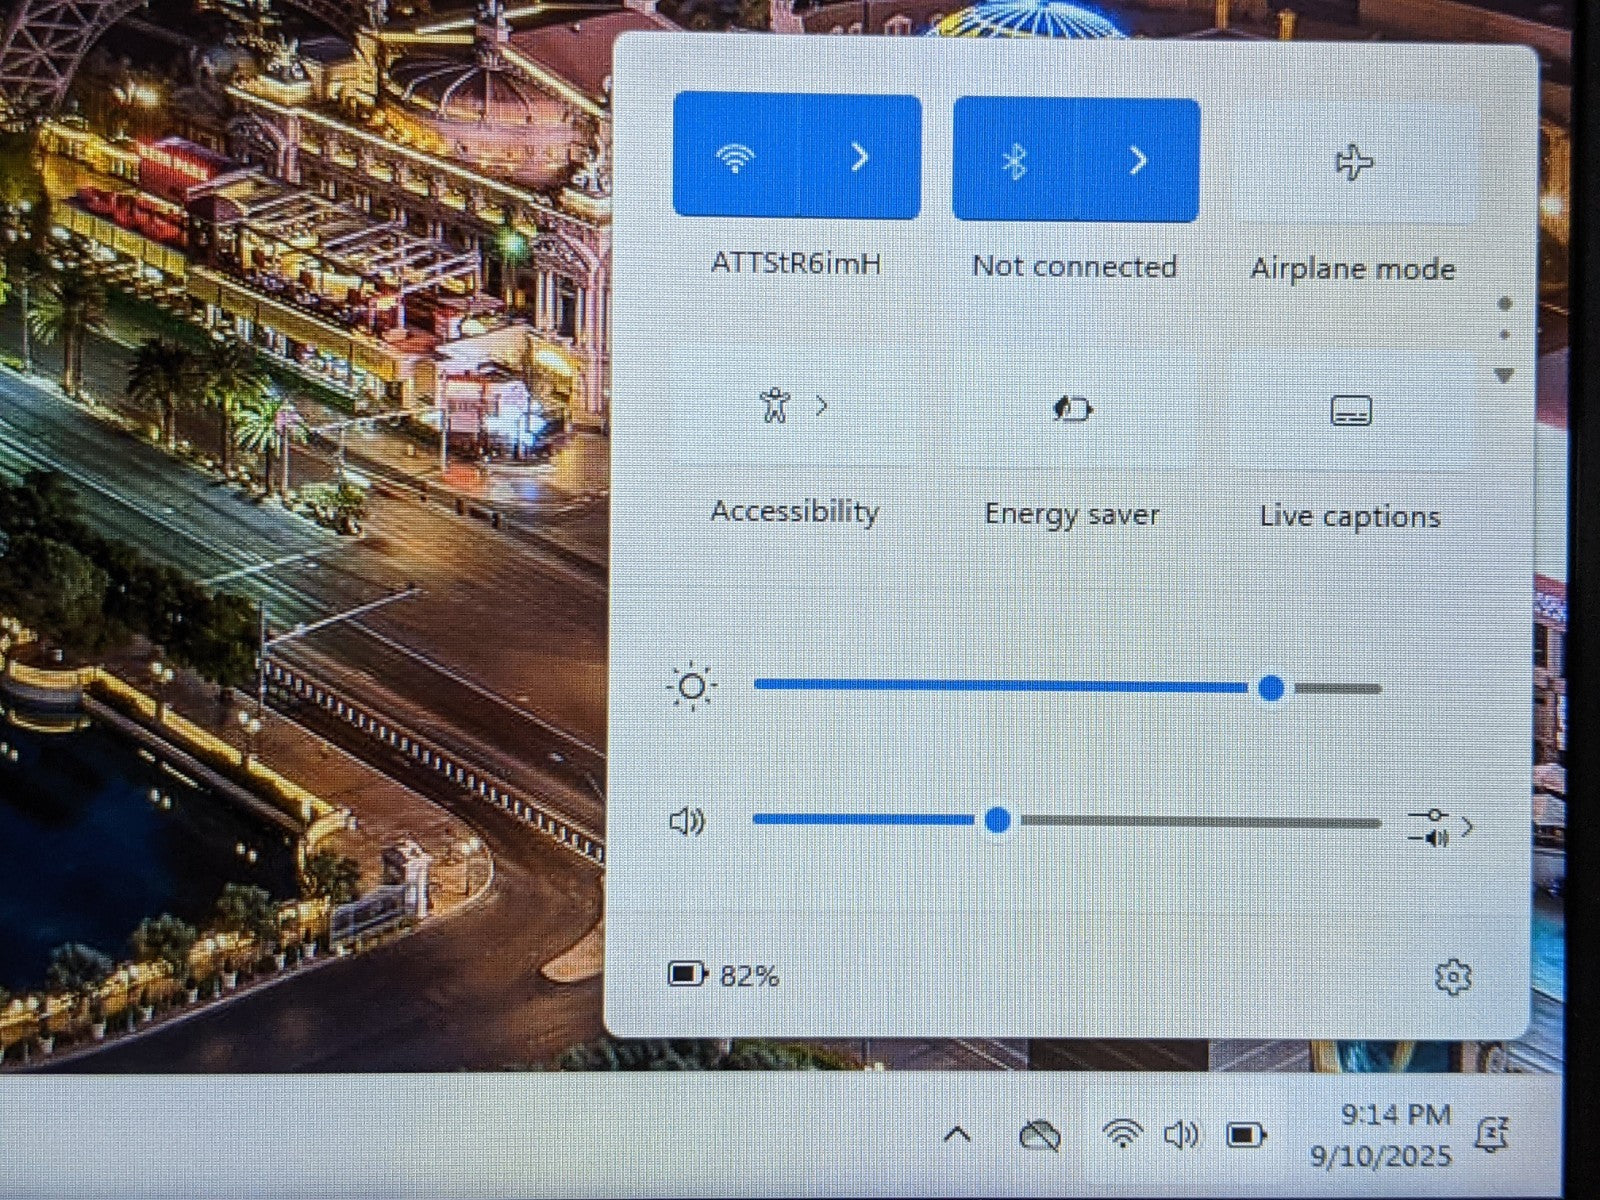Show hidden icons in taskbar tray

click(957, 1135)
